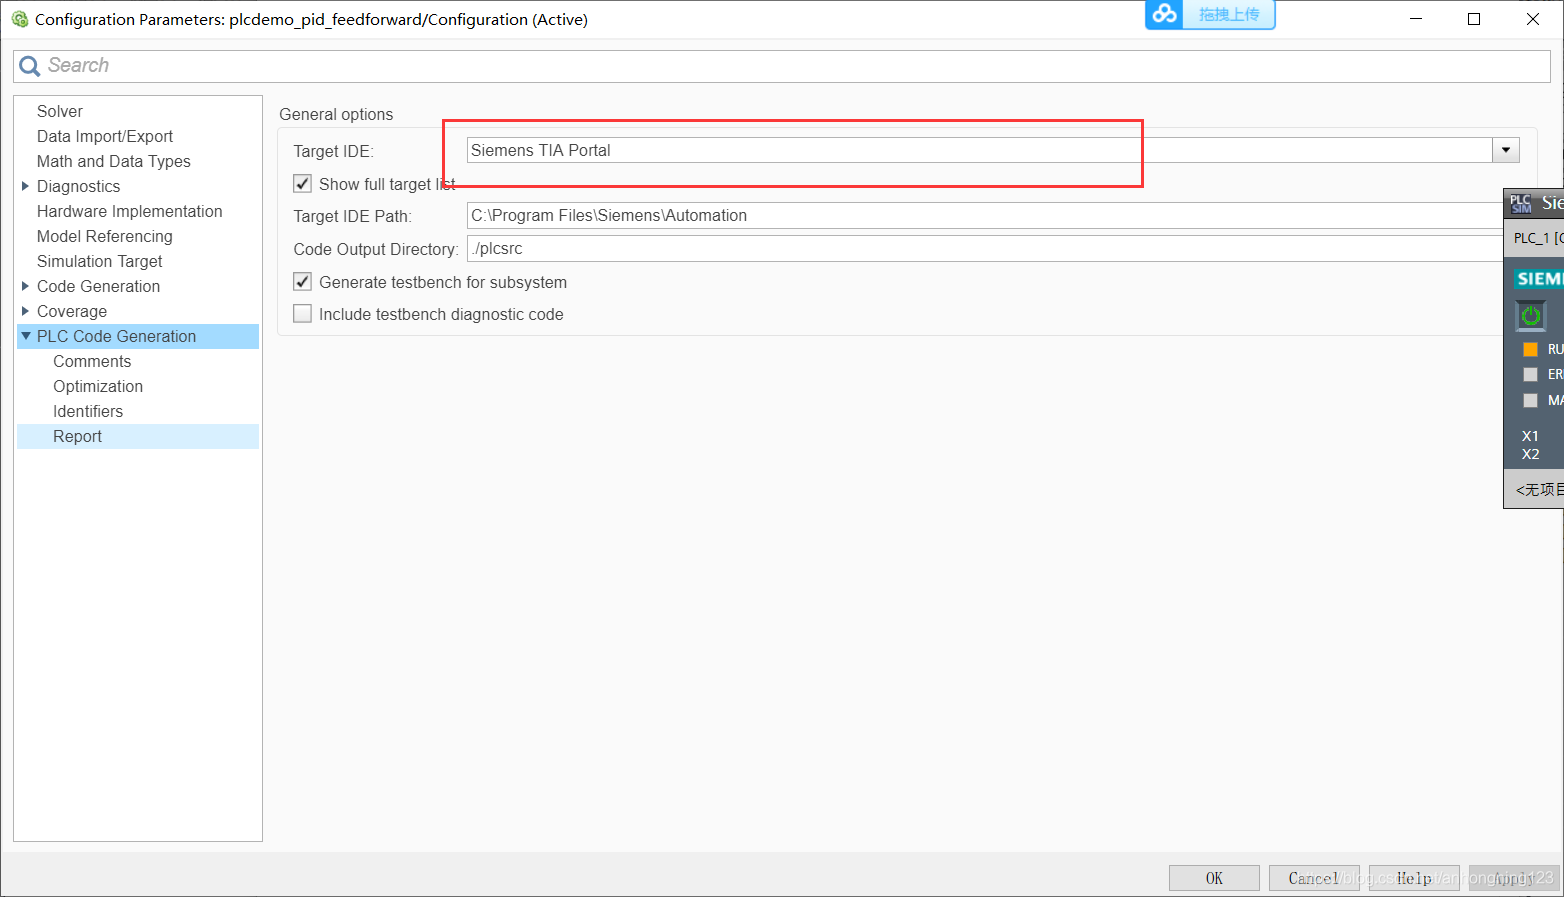1564x897 pixels.
Task: Select Model Referencing pane
Action: point(105,236)
